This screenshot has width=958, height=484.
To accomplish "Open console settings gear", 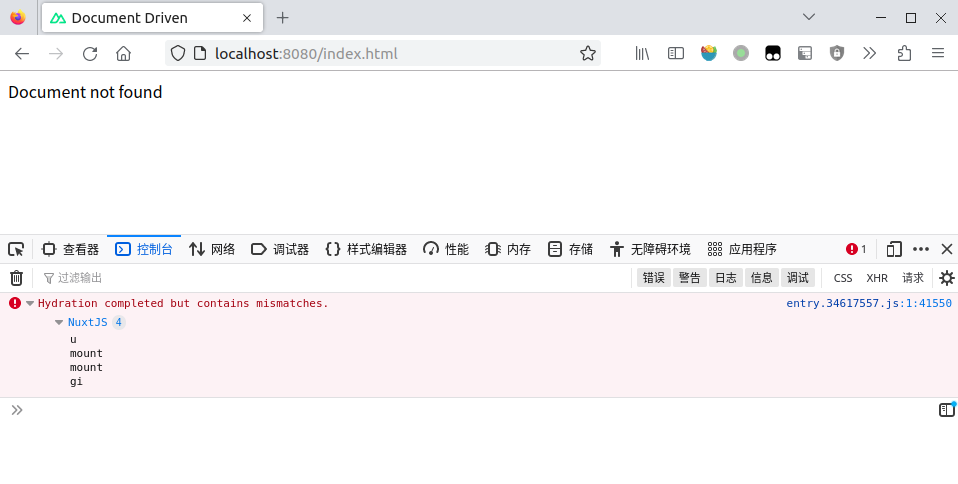I will click(x=946, y=278).
